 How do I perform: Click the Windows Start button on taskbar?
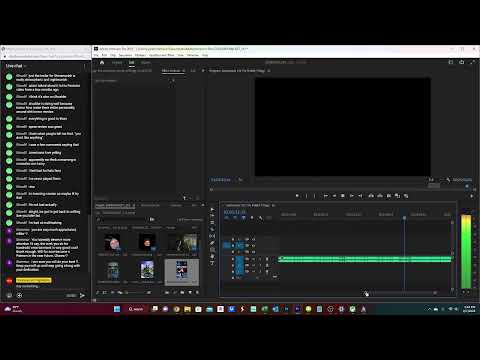click(x=117, y=309)
